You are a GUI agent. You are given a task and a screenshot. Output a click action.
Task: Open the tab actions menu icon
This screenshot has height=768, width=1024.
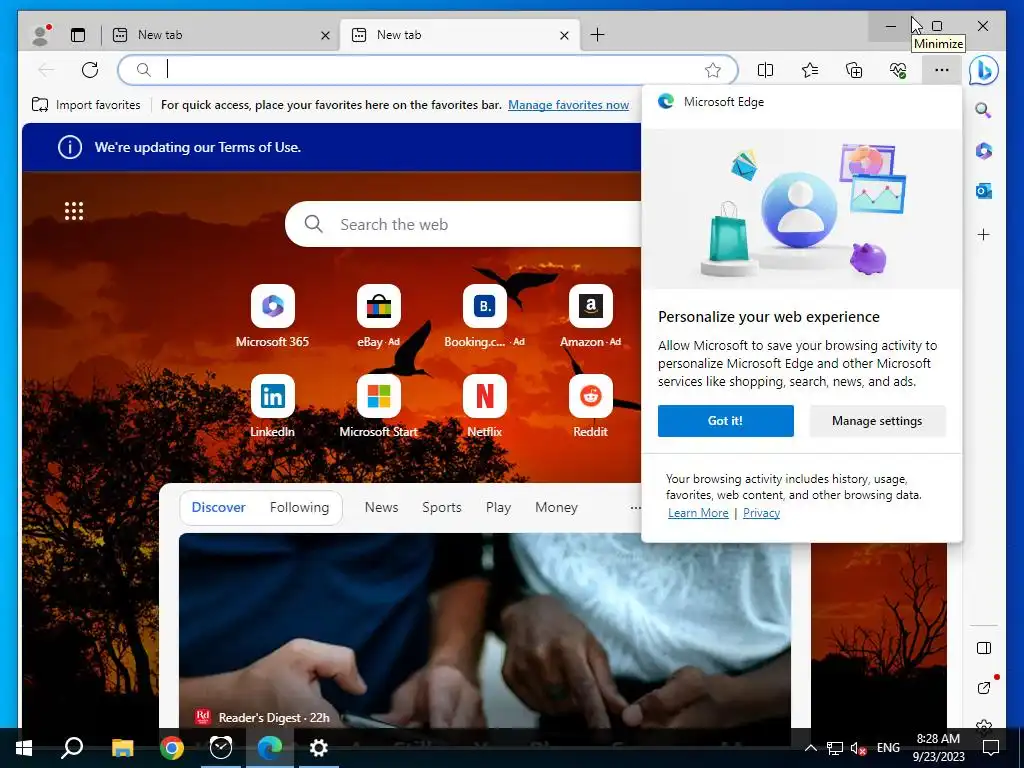(78, 35)
